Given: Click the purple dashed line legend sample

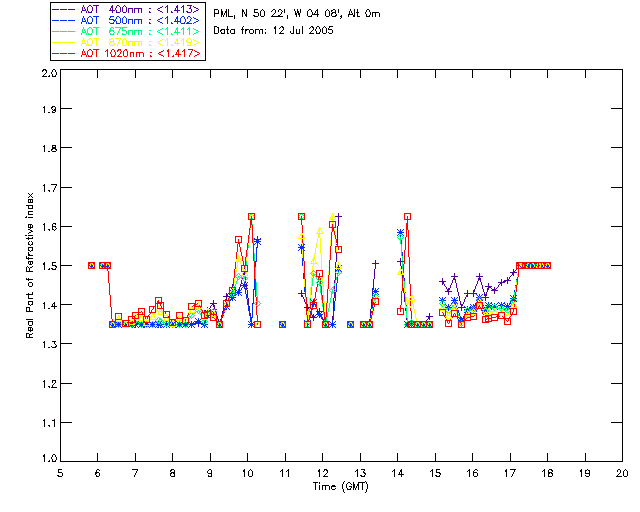Looking at the screenshot, I should point(64,9).
